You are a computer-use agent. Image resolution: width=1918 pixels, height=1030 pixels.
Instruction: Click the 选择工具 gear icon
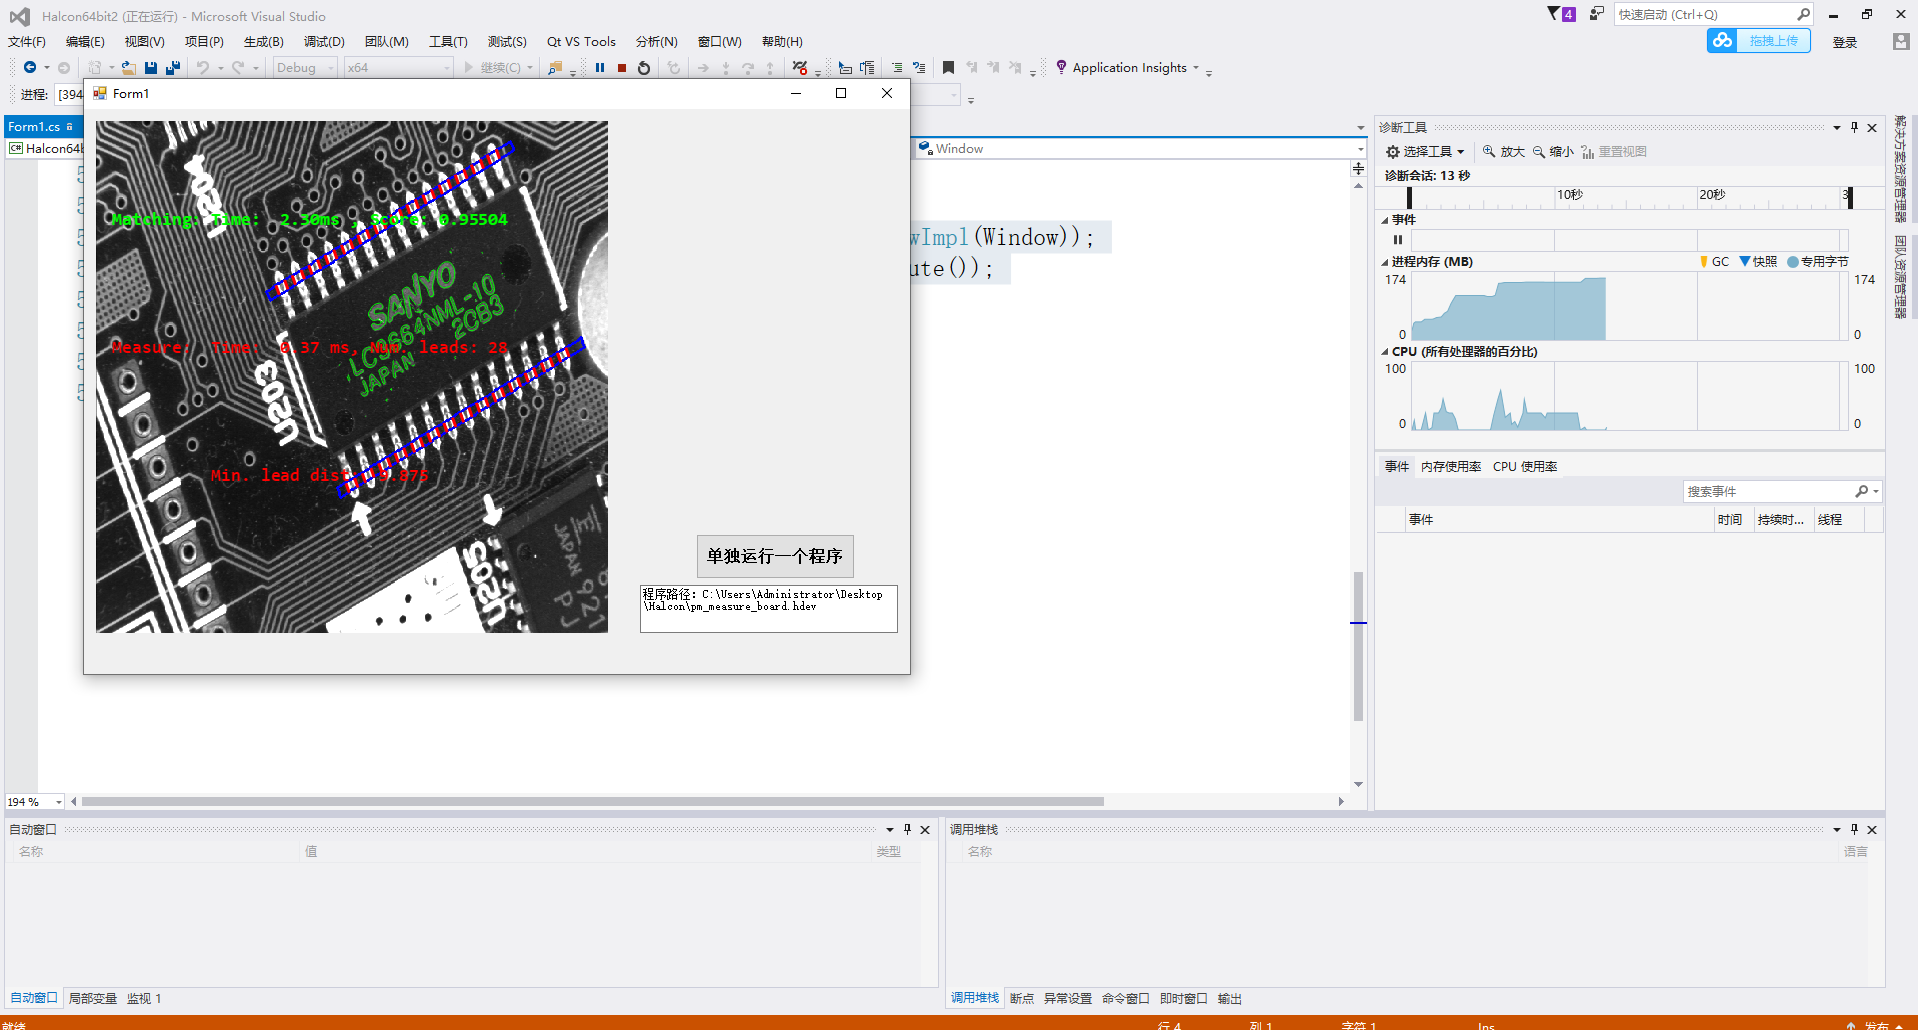(x=1393, y=151)
